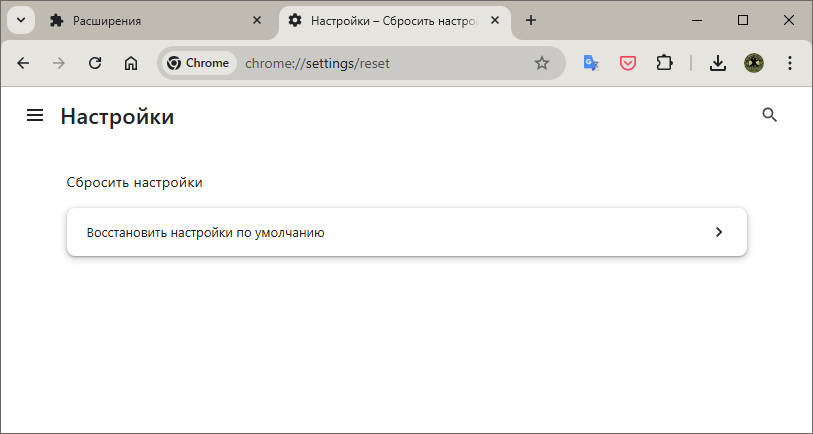Click the forward navigation arrow
The height and width of the screenshot is (434, 813).
coord(59,63)
